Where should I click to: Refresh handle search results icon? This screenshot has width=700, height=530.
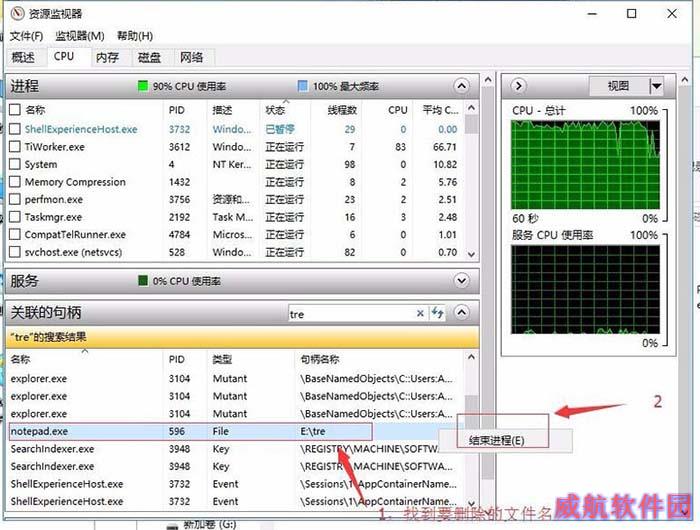(438, 313)
